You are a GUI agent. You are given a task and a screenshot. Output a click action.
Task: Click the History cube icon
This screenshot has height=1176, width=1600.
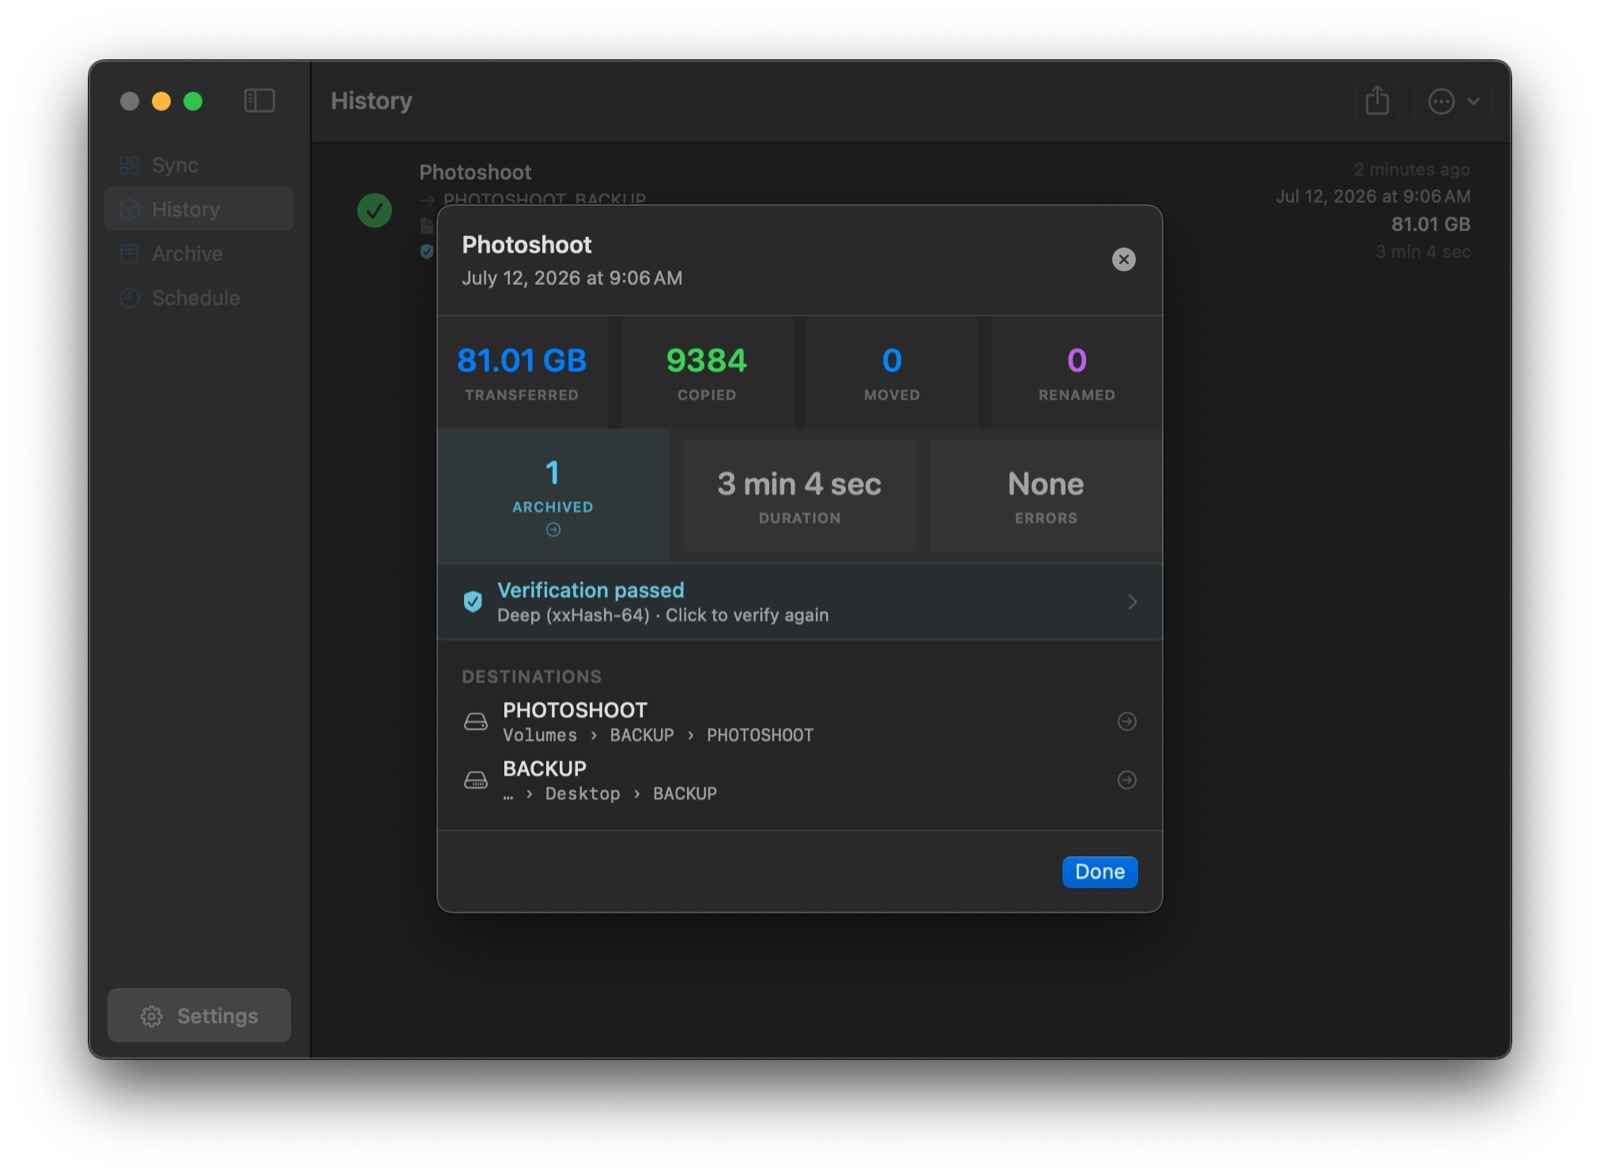[129, 209]
